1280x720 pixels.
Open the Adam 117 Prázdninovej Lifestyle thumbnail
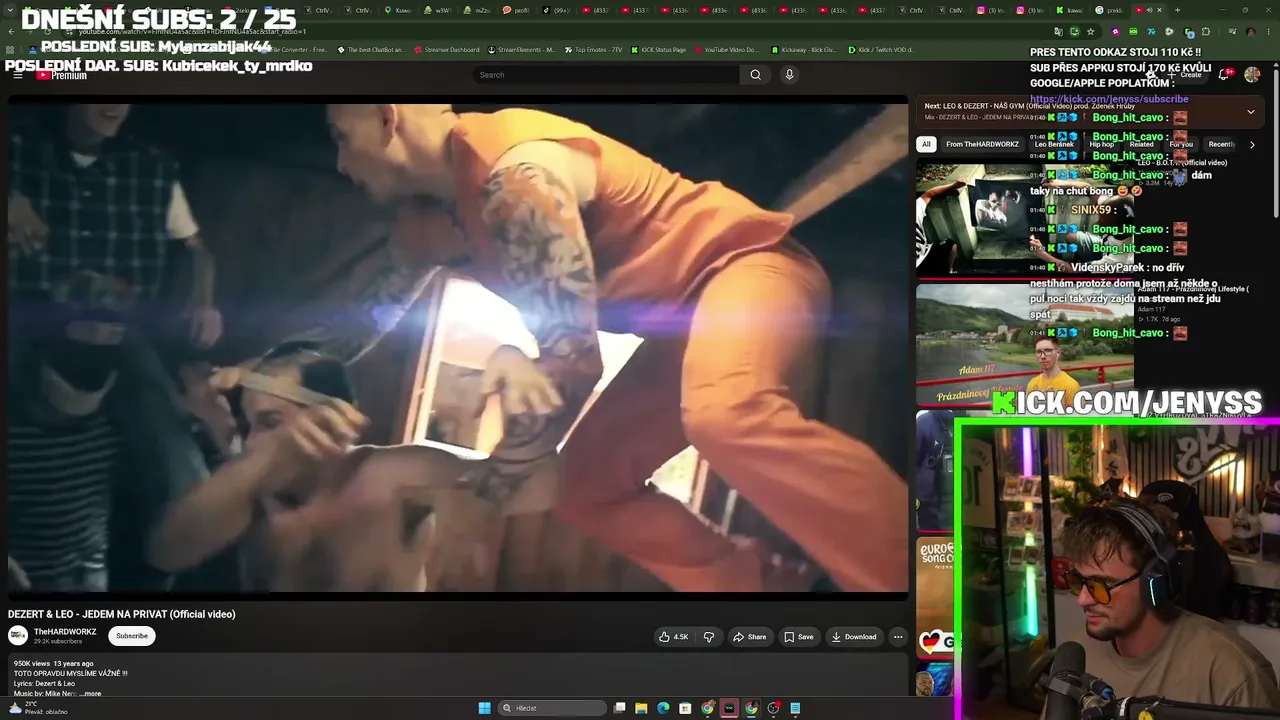1024,344
